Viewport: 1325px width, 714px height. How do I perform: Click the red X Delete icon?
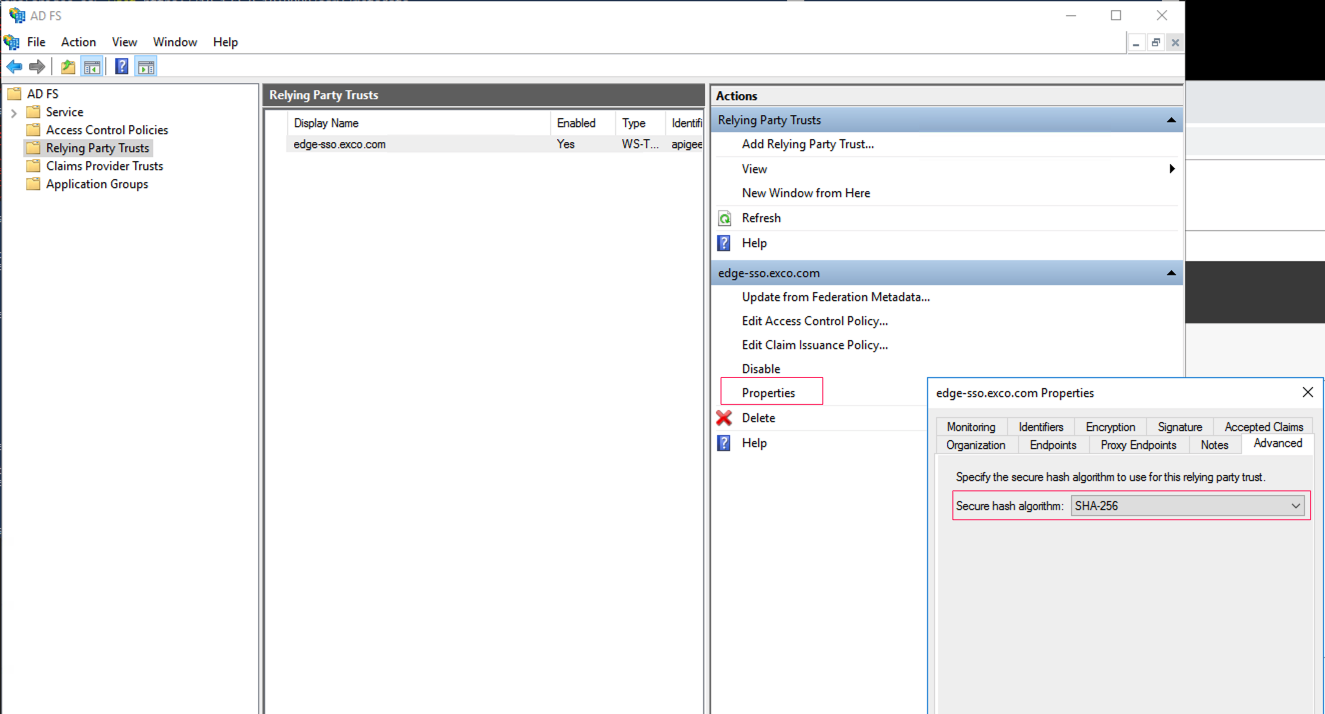724,418
